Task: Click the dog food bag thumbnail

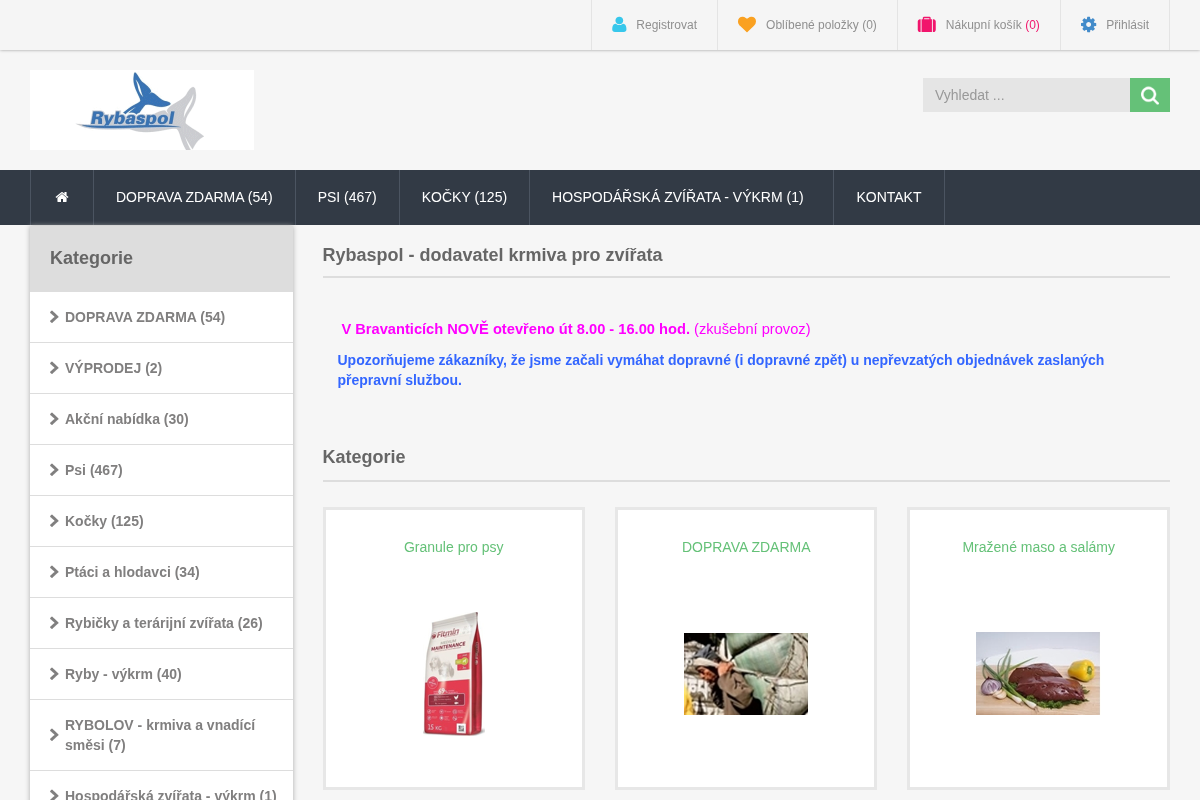Action: click(x=454, y=674)
